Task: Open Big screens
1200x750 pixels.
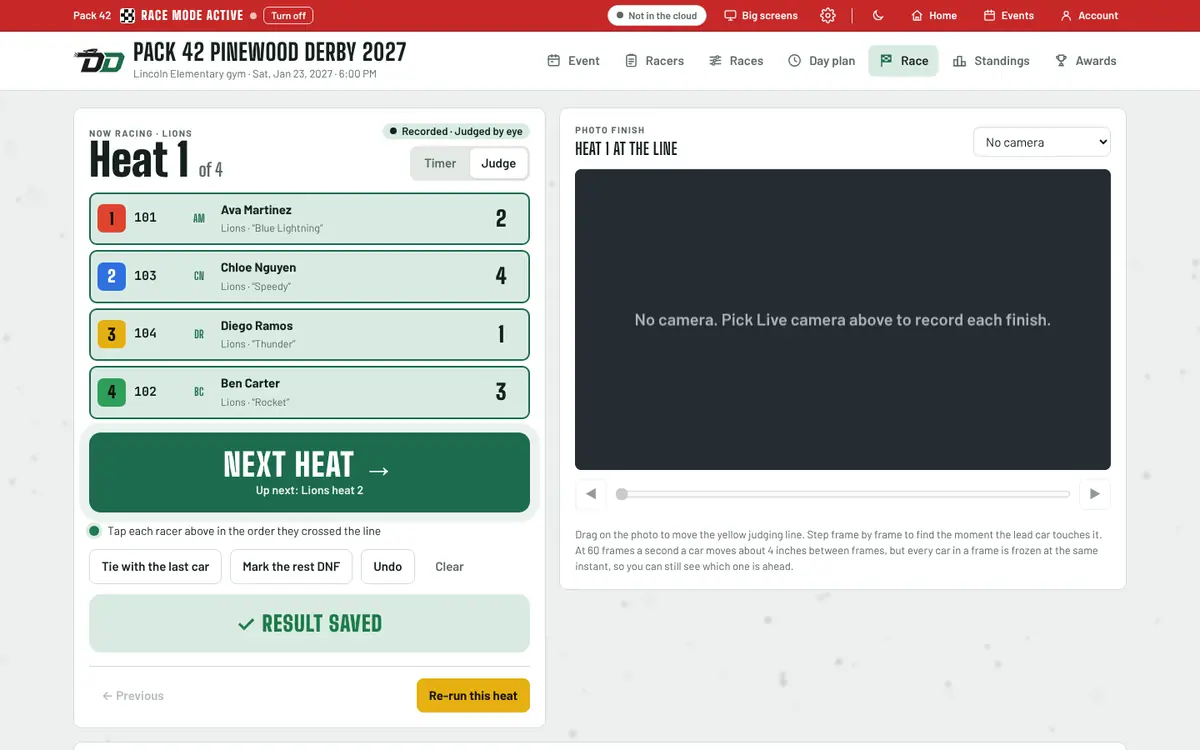Action: pos(761,15)
